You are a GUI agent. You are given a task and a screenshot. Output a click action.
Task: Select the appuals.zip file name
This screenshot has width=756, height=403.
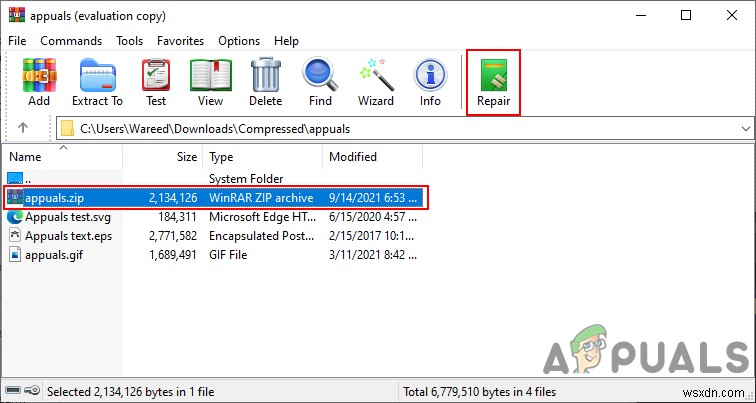point(54,198)
